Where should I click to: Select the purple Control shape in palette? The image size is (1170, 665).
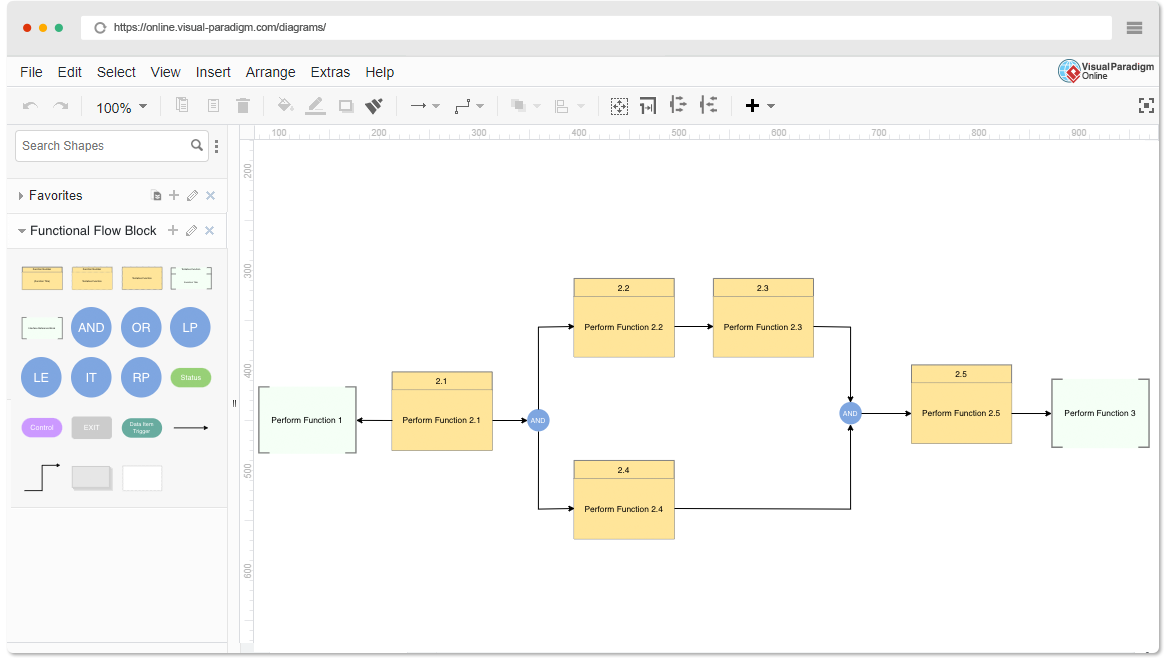coord(42,428)
